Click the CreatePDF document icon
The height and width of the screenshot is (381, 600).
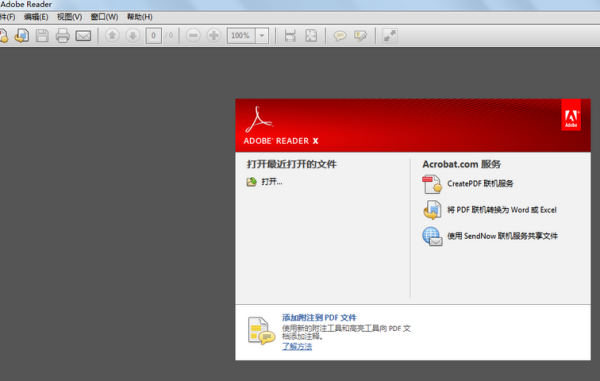(432, 184)
